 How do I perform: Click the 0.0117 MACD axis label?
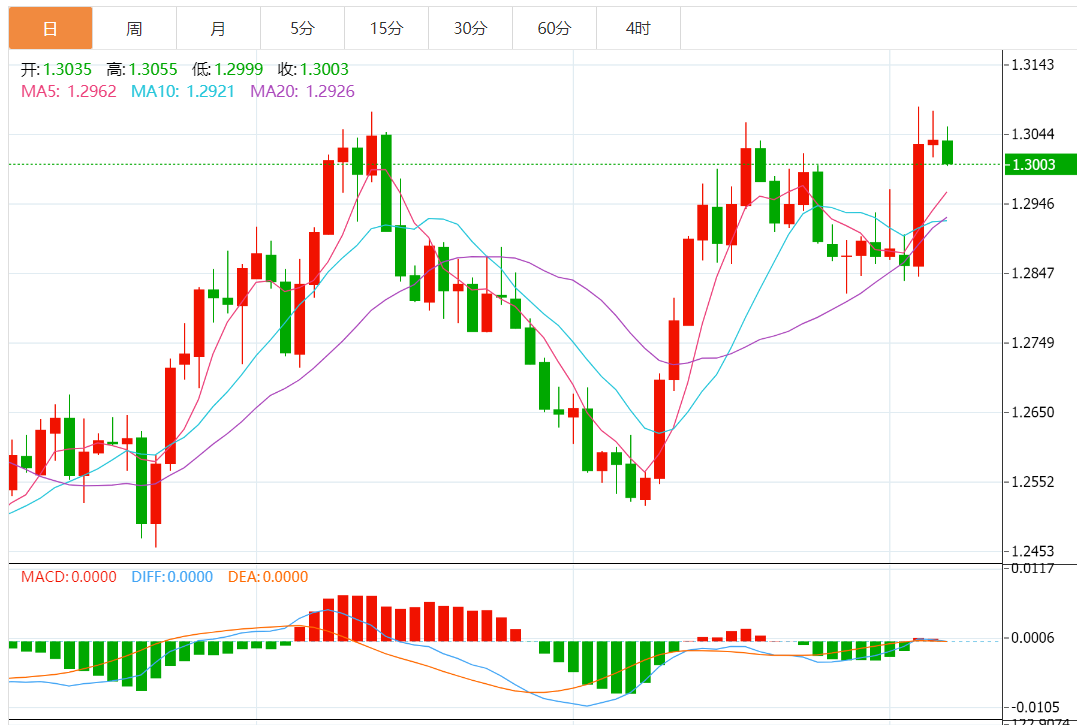pyautogui.click(x=1033, y=568)
